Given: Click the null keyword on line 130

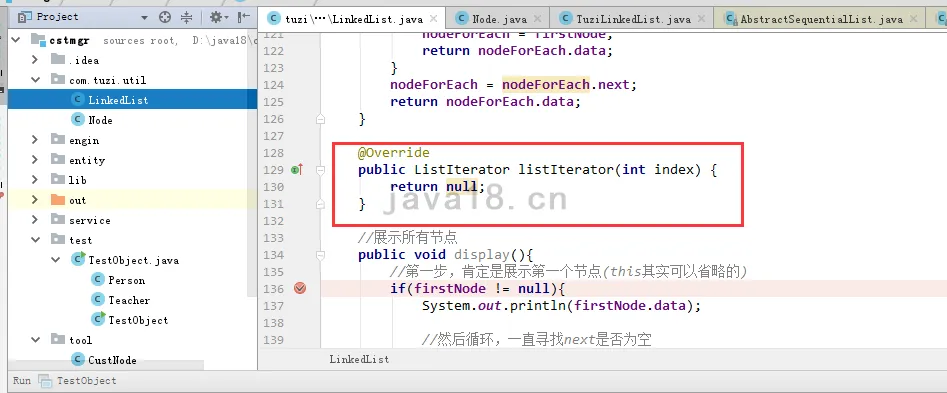Looking at the screenshot, I should tap(461, 187).
